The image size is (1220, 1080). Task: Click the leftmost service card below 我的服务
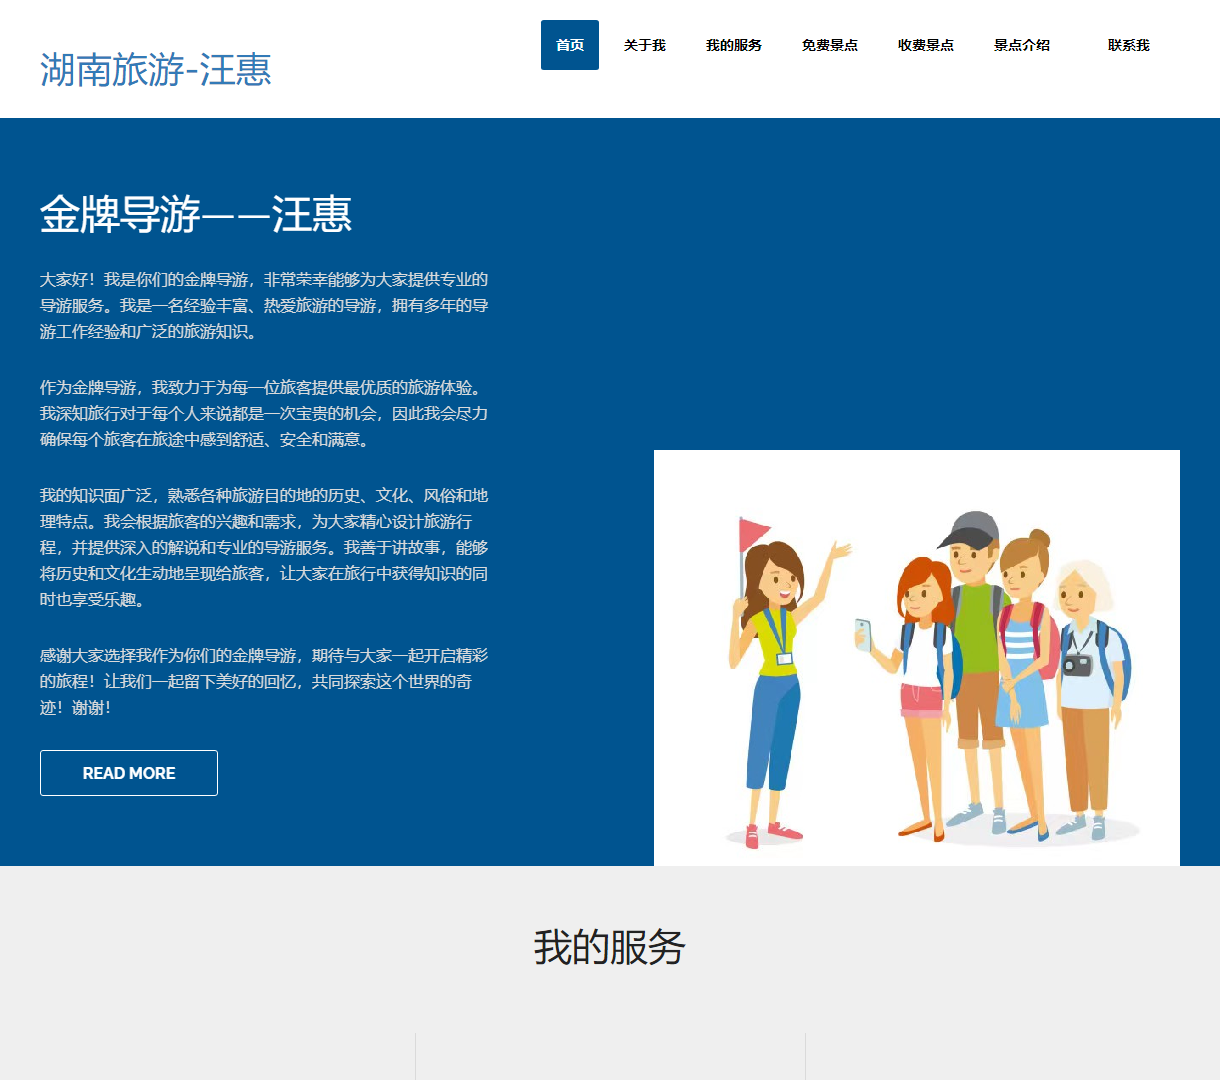click(x=220, y=1060)
